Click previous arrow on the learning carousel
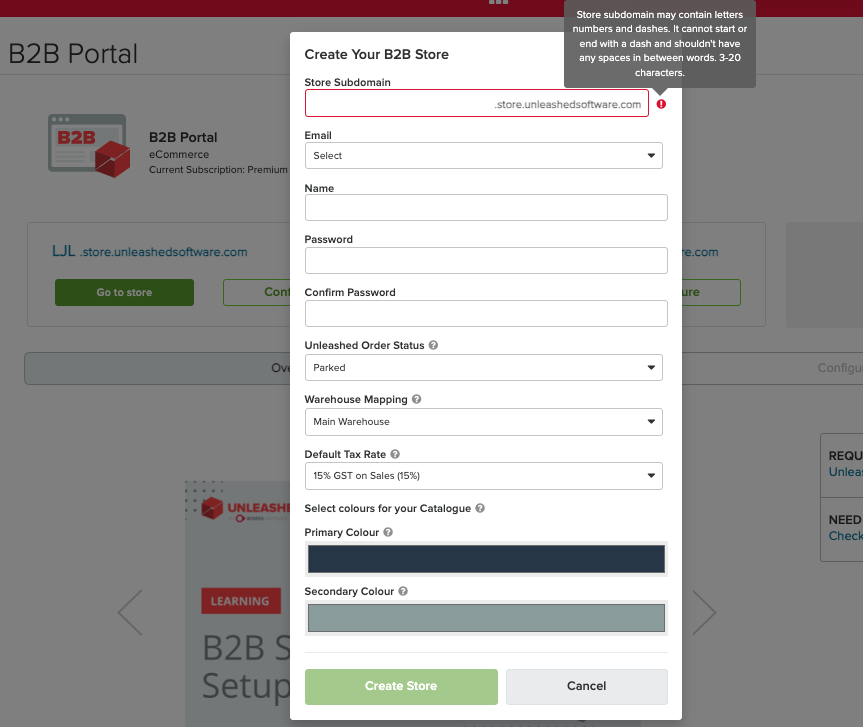Screen dimensions: 863x727 click(130, 613)
